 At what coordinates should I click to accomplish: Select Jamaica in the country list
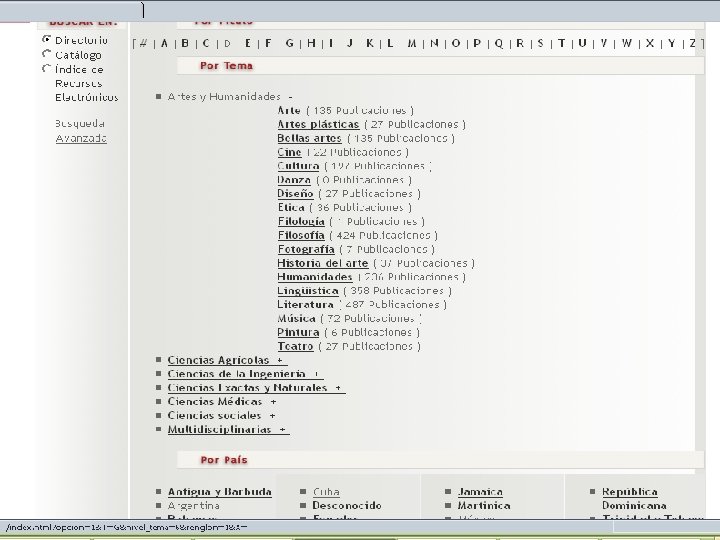(x=480, y=492)
